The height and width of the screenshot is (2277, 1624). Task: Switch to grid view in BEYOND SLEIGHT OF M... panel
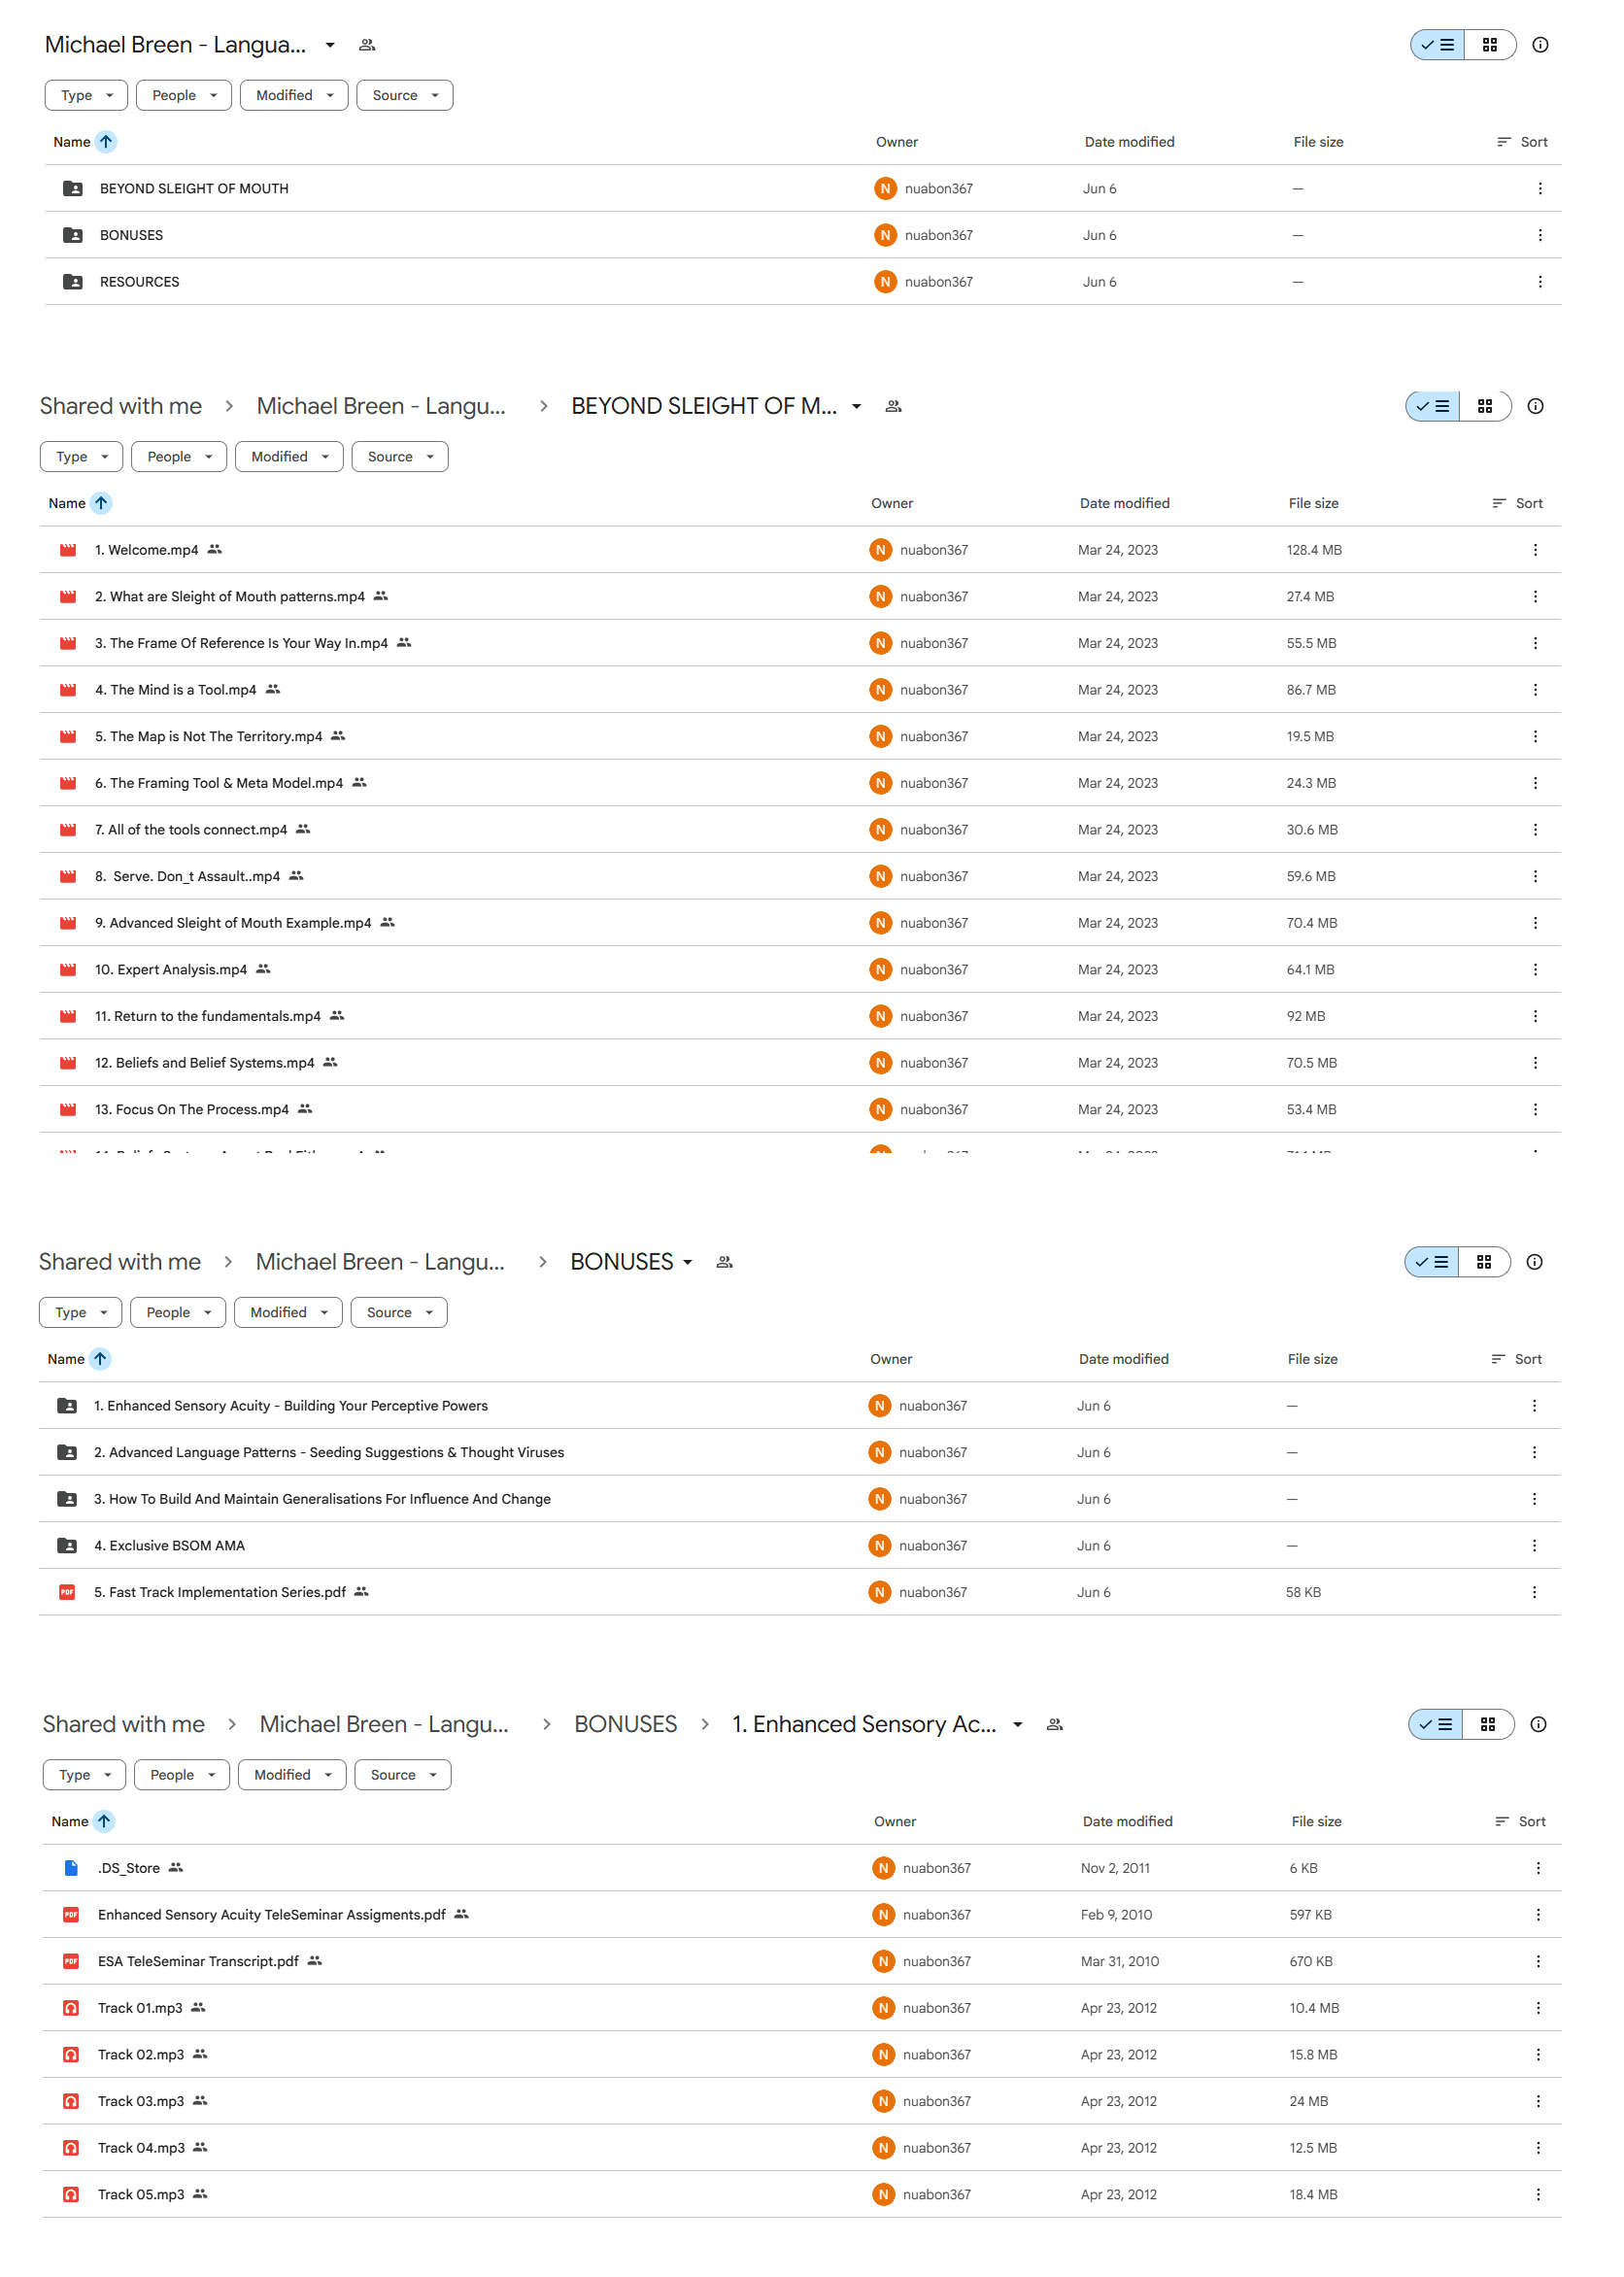pyautogui.click(x=1484, y=406)
